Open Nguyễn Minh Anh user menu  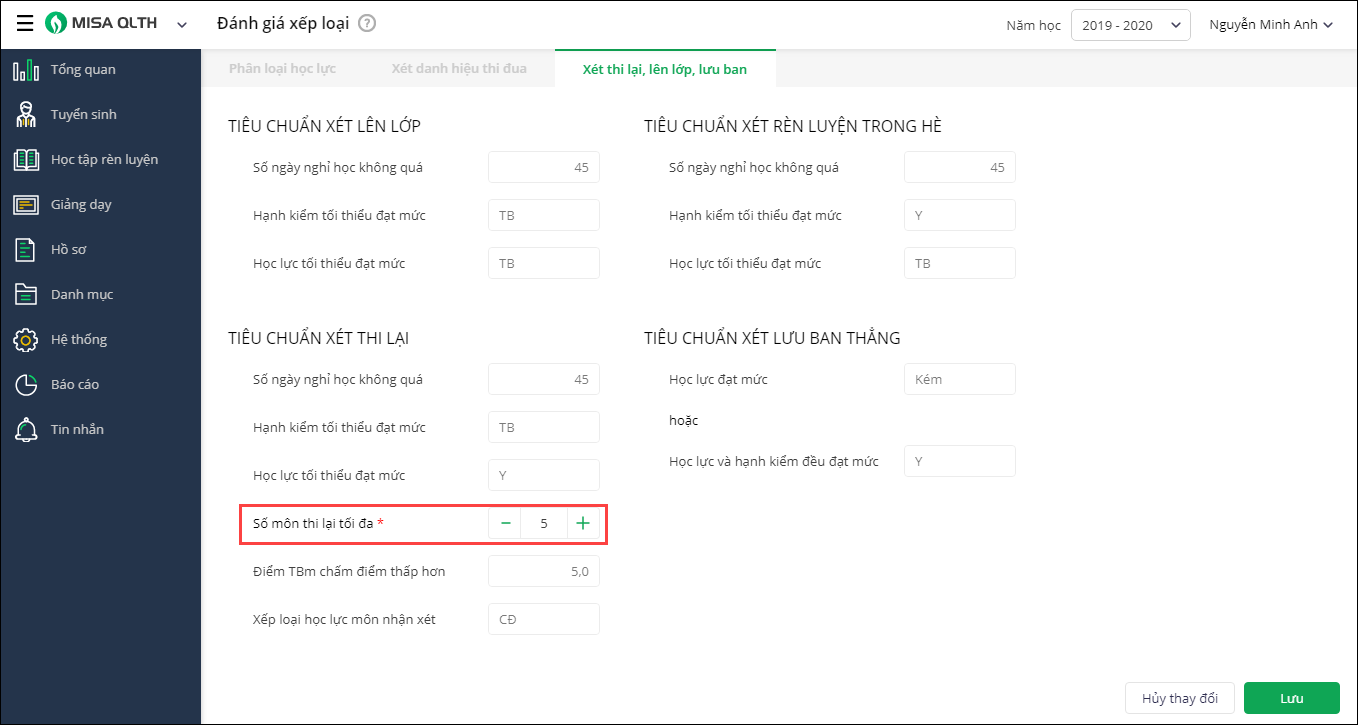tap(1271, 25)
